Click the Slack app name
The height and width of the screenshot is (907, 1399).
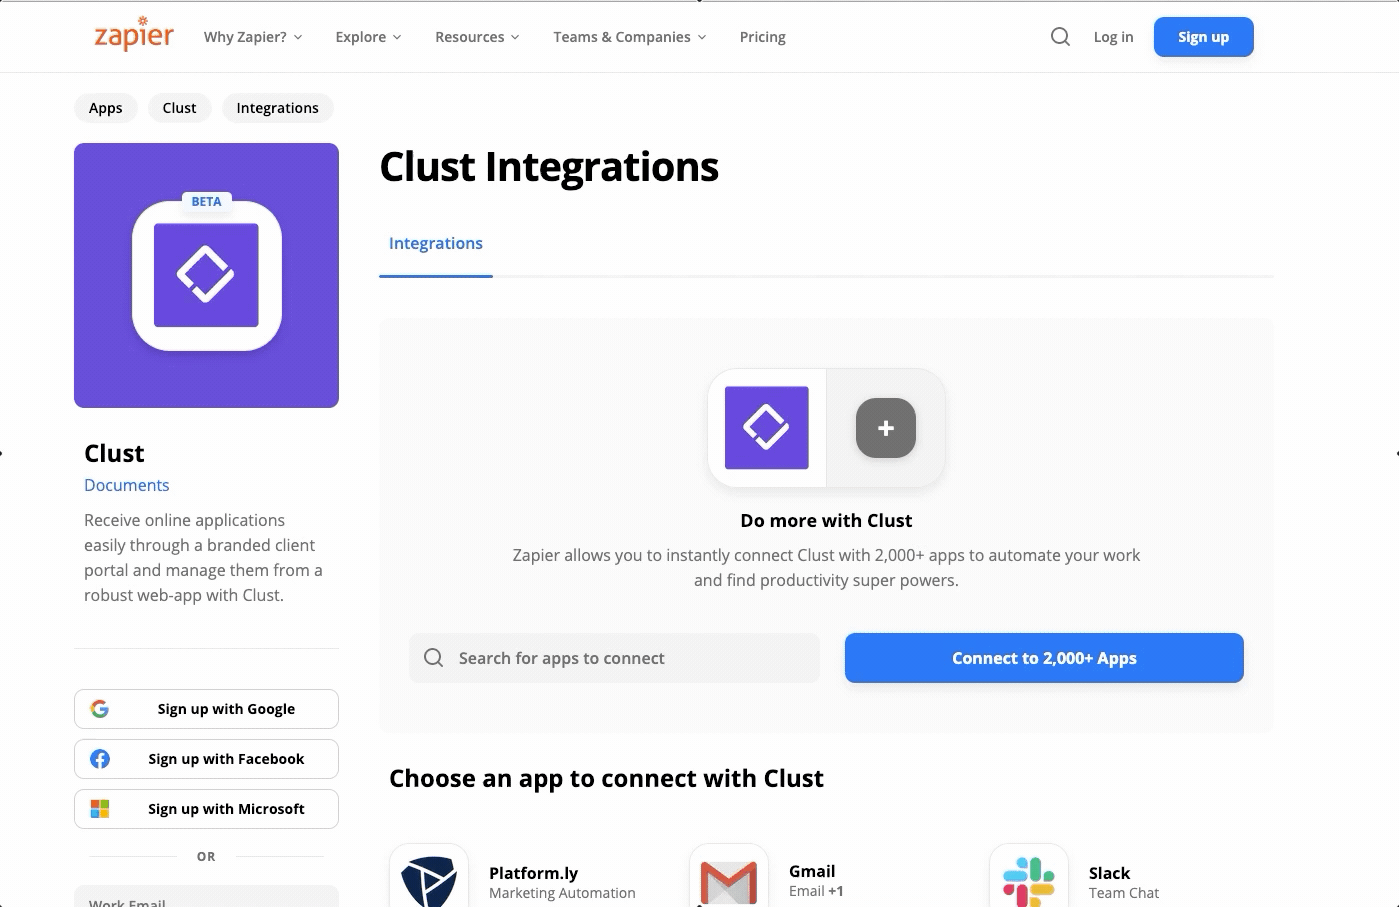pos(1109,873)
